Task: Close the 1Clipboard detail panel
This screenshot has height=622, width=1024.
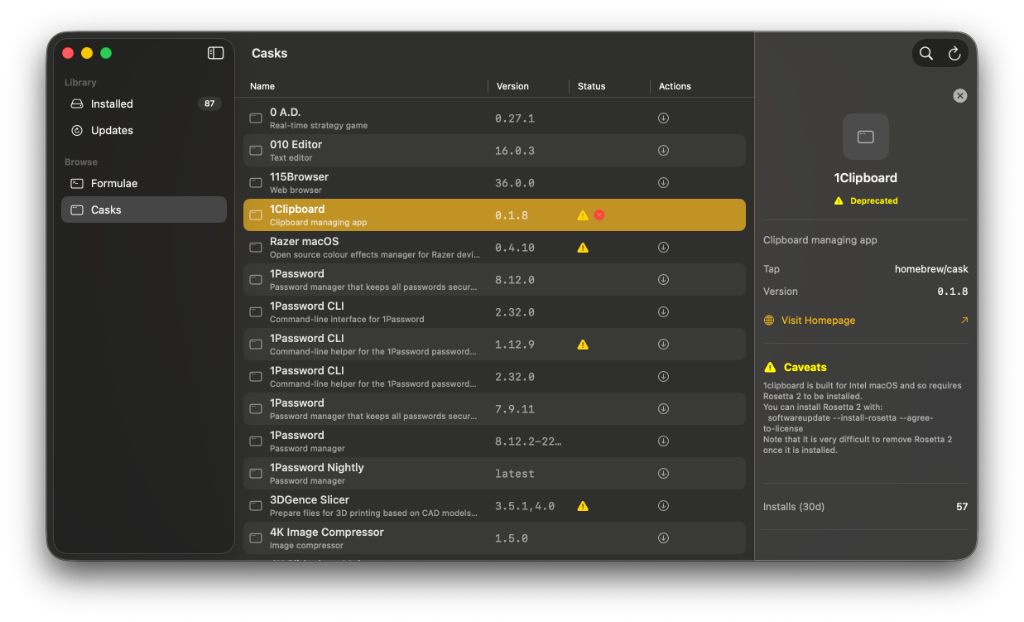Action: click(x=959, y=96)
